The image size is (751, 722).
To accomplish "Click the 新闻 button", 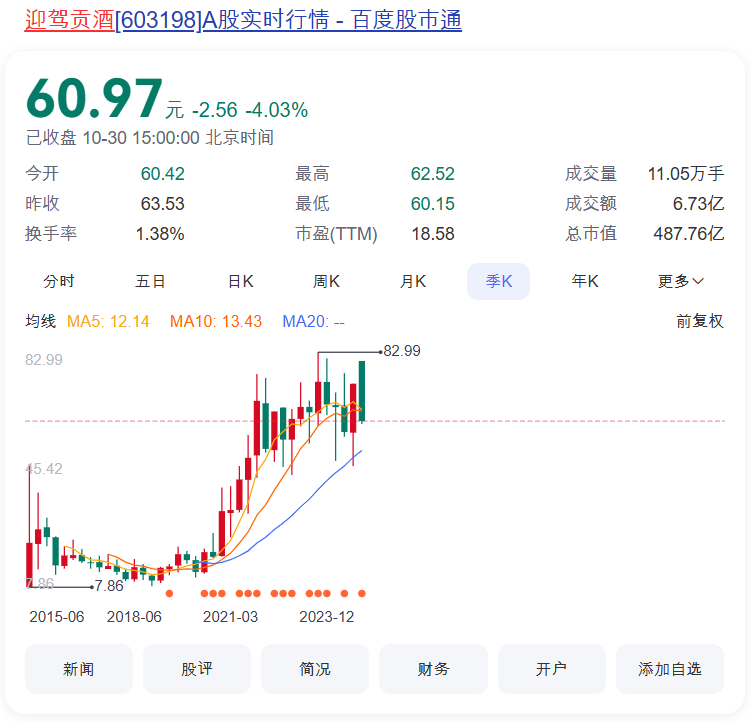I will pos(79,669).
